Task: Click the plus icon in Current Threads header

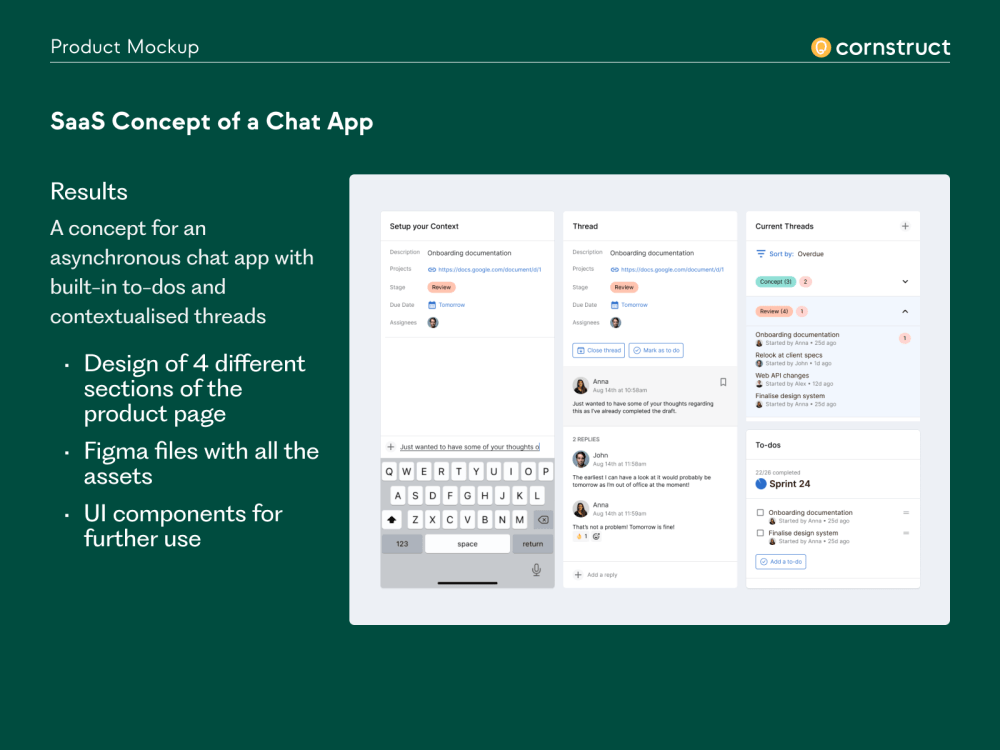Action: coord(904,226)
